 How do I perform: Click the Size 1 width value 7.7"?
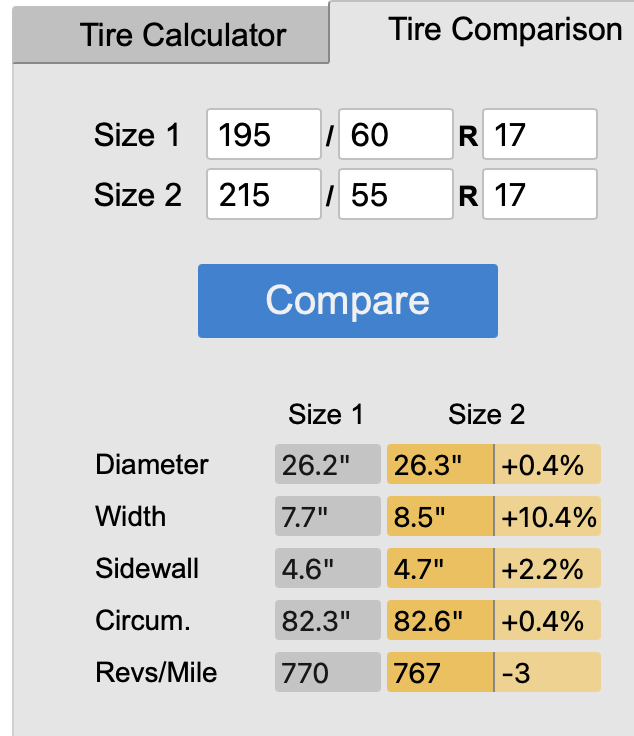point(328,517)
